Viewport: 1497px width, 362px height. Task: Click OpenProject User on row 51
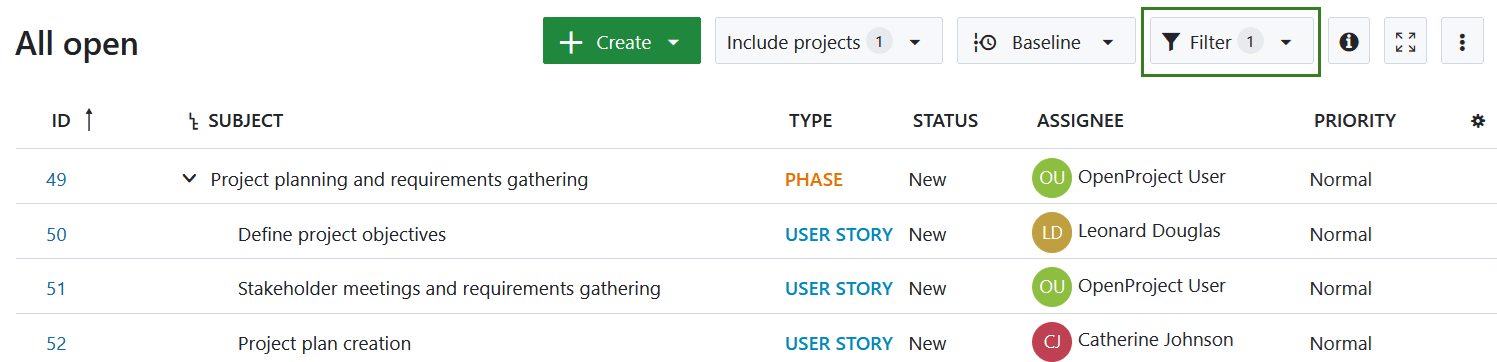1151,286
